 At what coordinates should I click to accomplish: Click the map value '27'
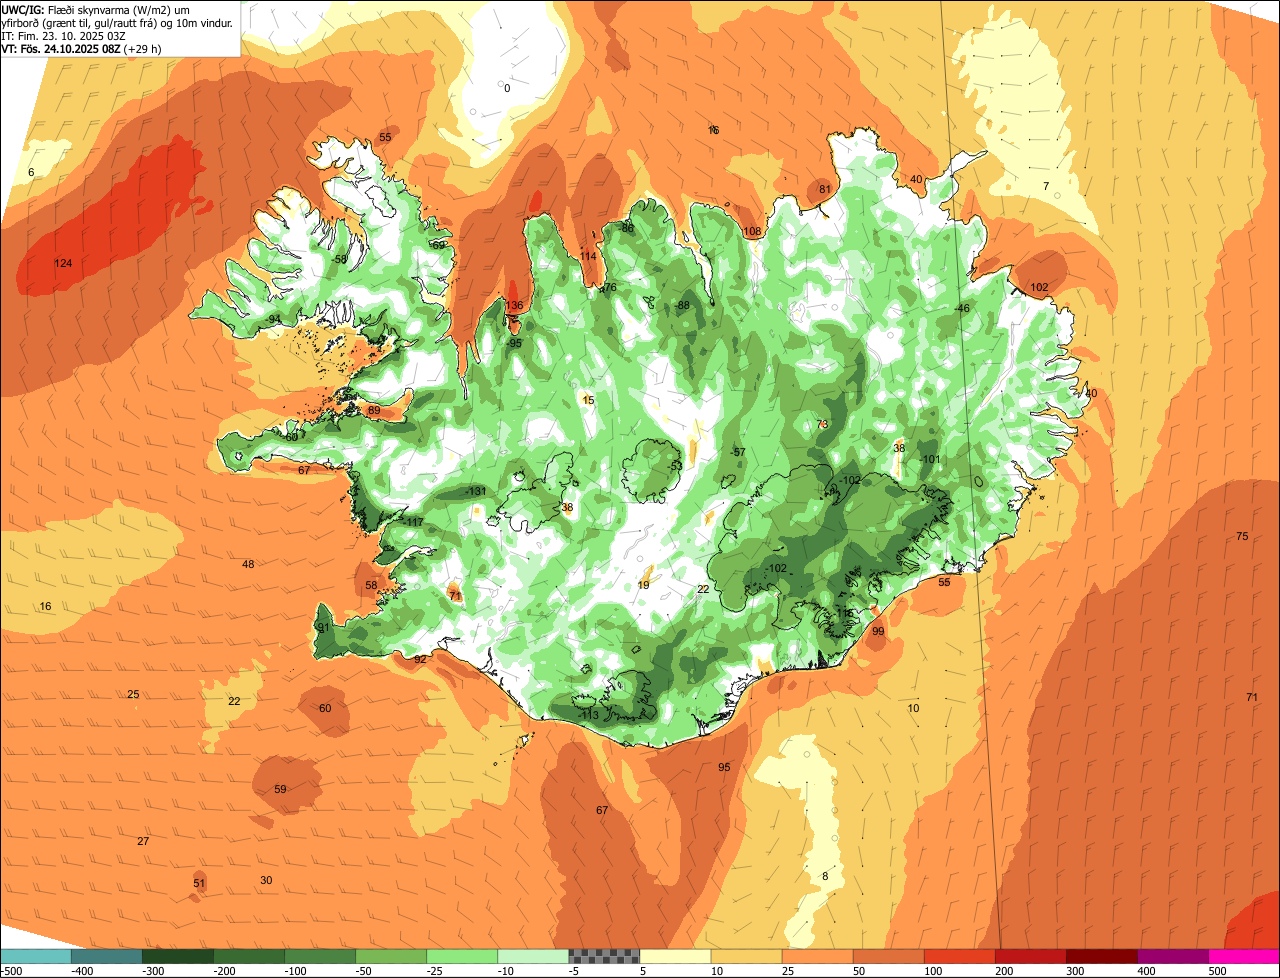coord(143,841)
